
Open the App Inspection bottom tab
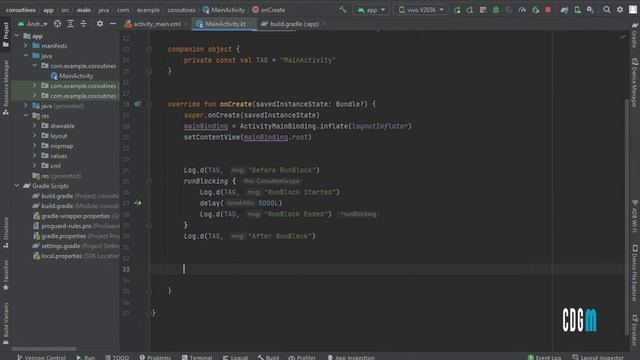point(351,357)
